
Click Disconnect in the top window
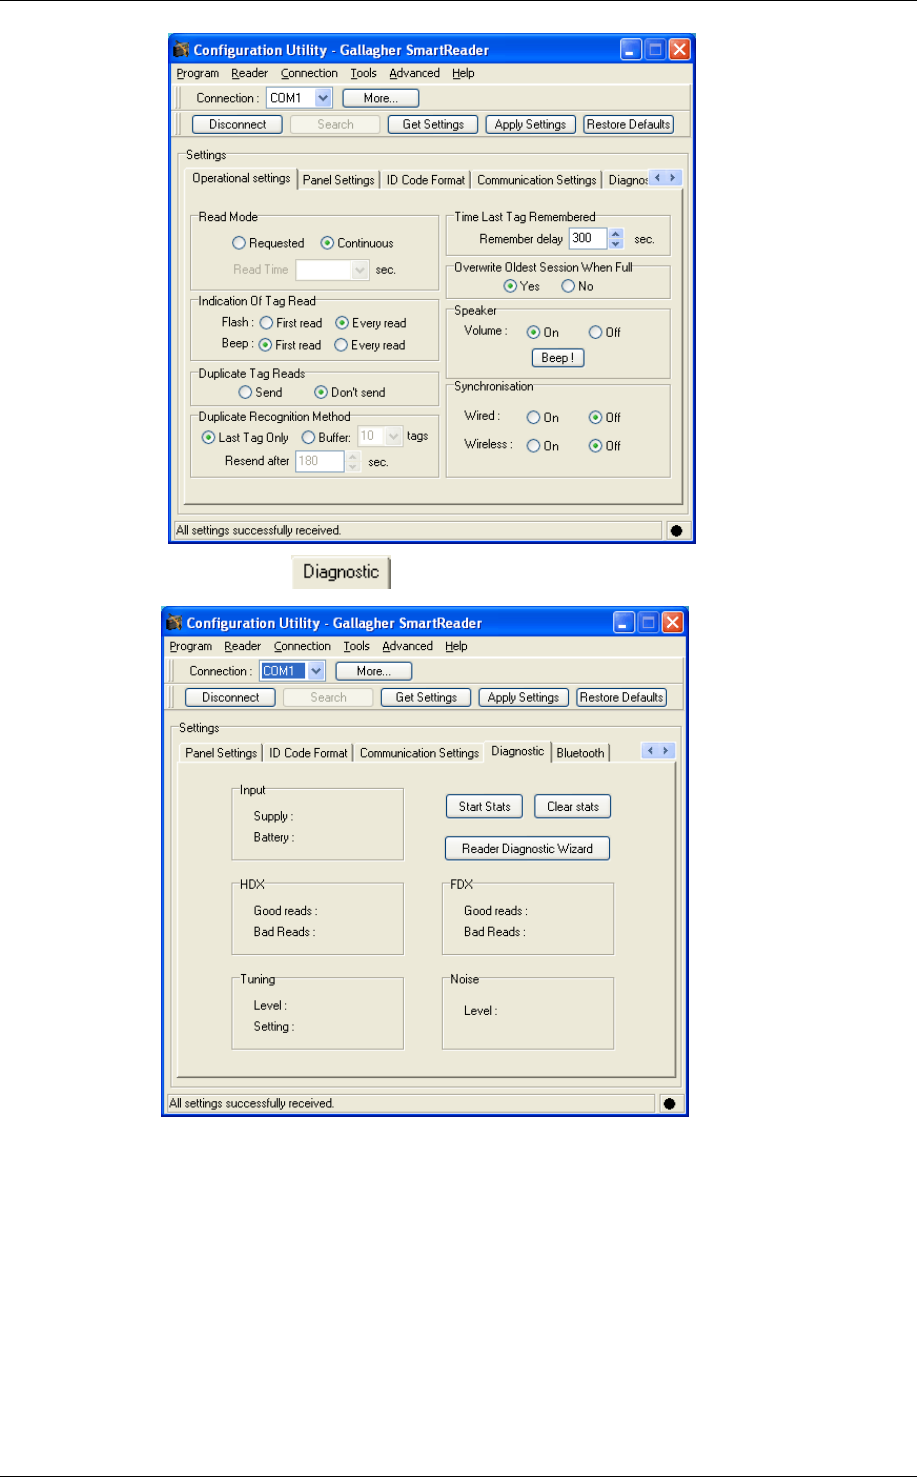point(237,125)
